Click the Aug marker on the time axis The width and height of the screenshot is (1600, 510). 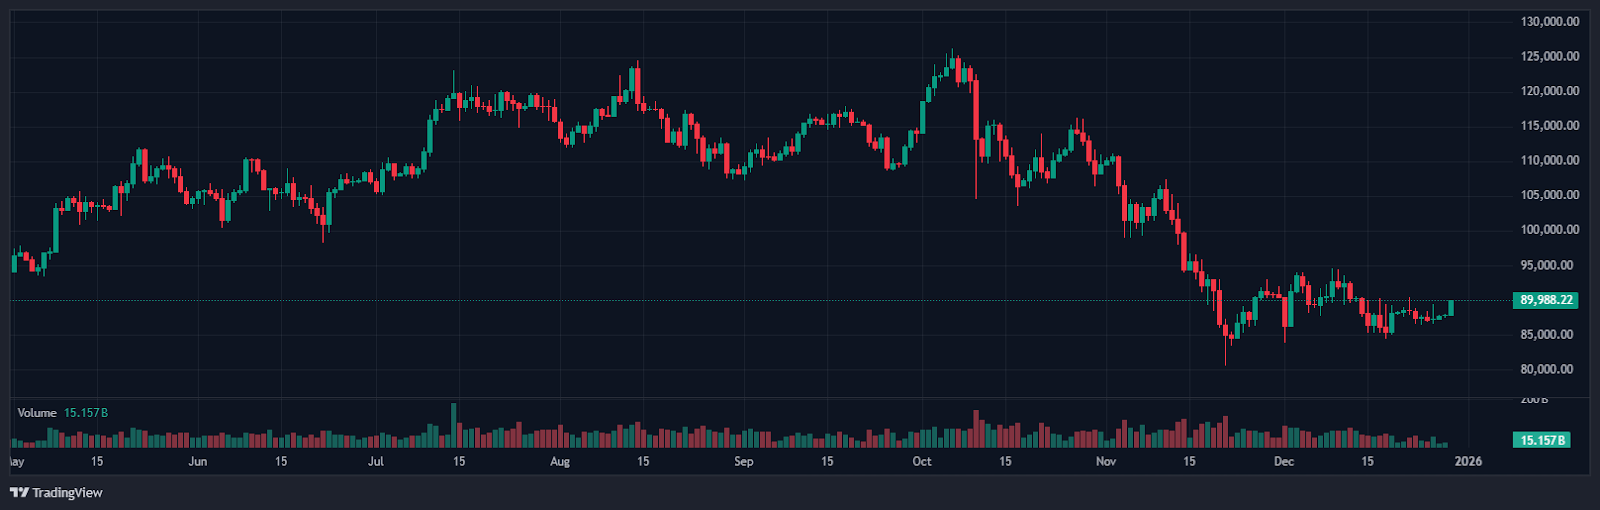click(x=560, y=461)
